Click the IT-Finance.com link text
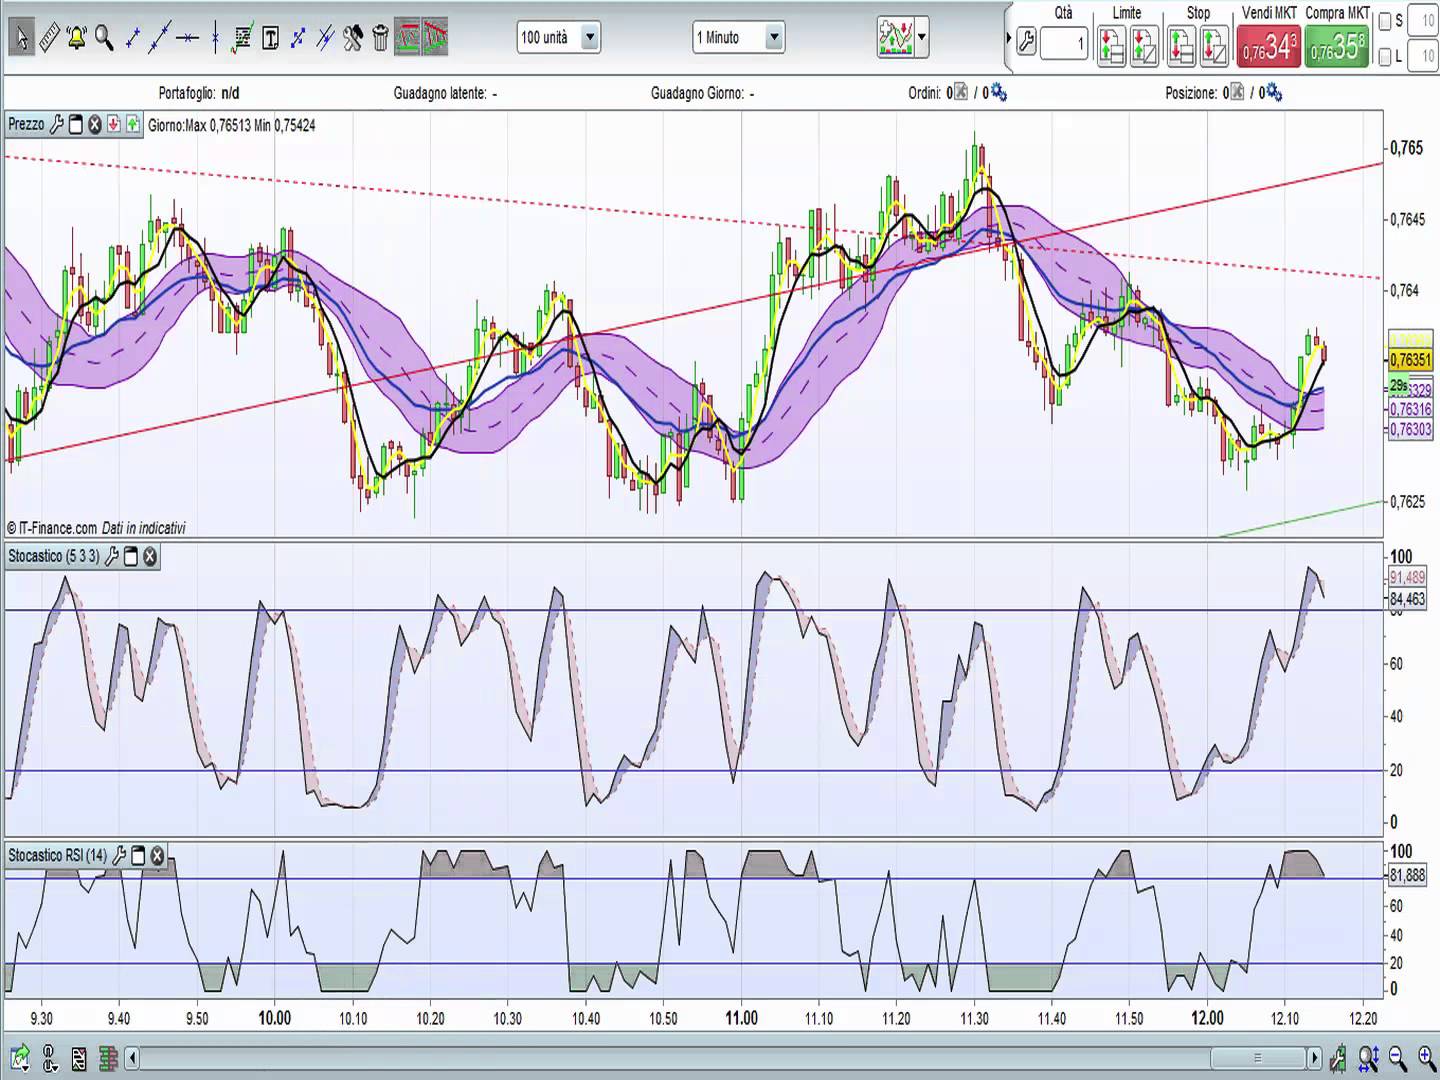Viewport: 1440px width, 1080px height. click(58, 528)
